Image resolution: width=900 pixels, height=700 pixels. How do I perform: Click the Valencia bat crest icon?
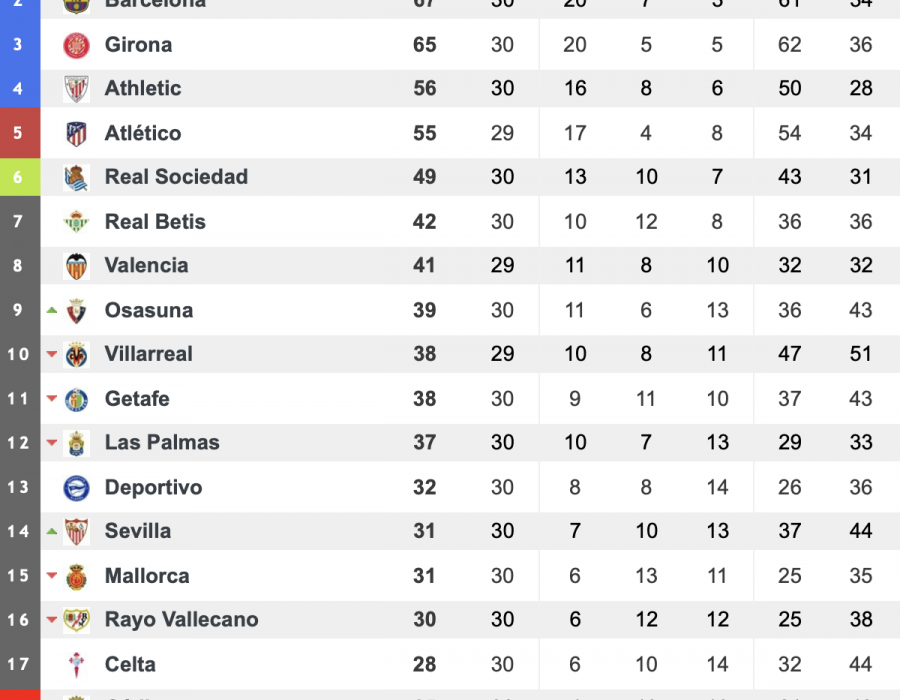click(76, 266)
